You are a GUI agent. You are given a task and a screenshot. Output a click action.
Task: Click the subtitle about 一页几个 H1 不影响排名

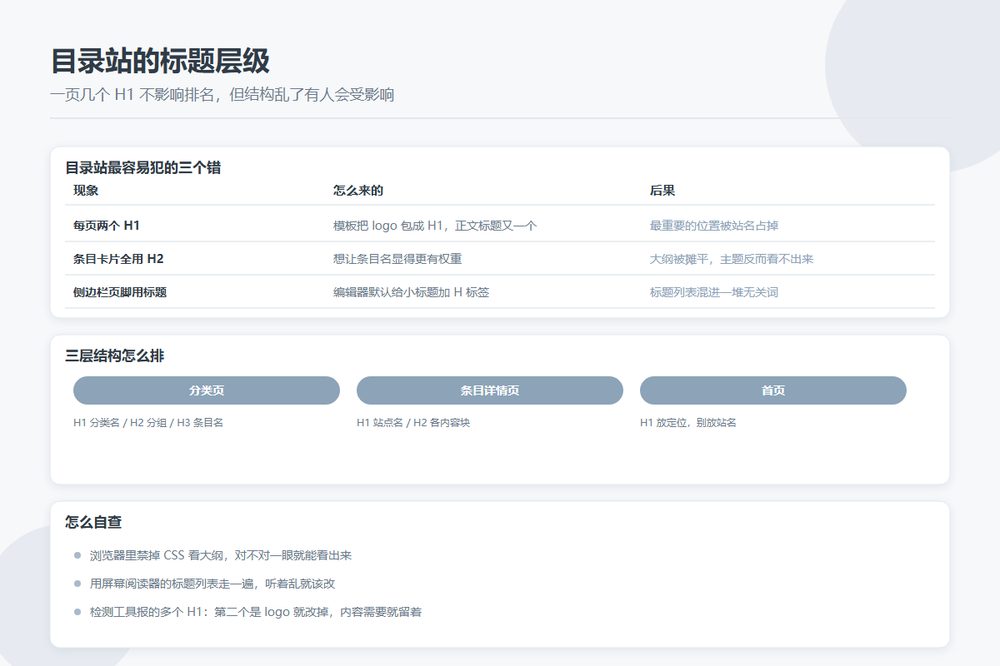222,95
